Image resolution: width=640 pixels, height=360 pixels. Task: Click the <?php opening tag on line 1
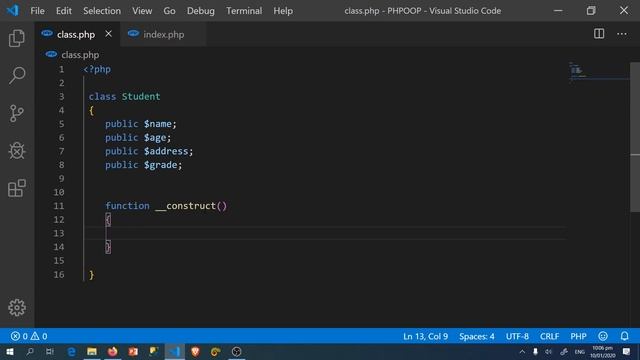point(97,69)
